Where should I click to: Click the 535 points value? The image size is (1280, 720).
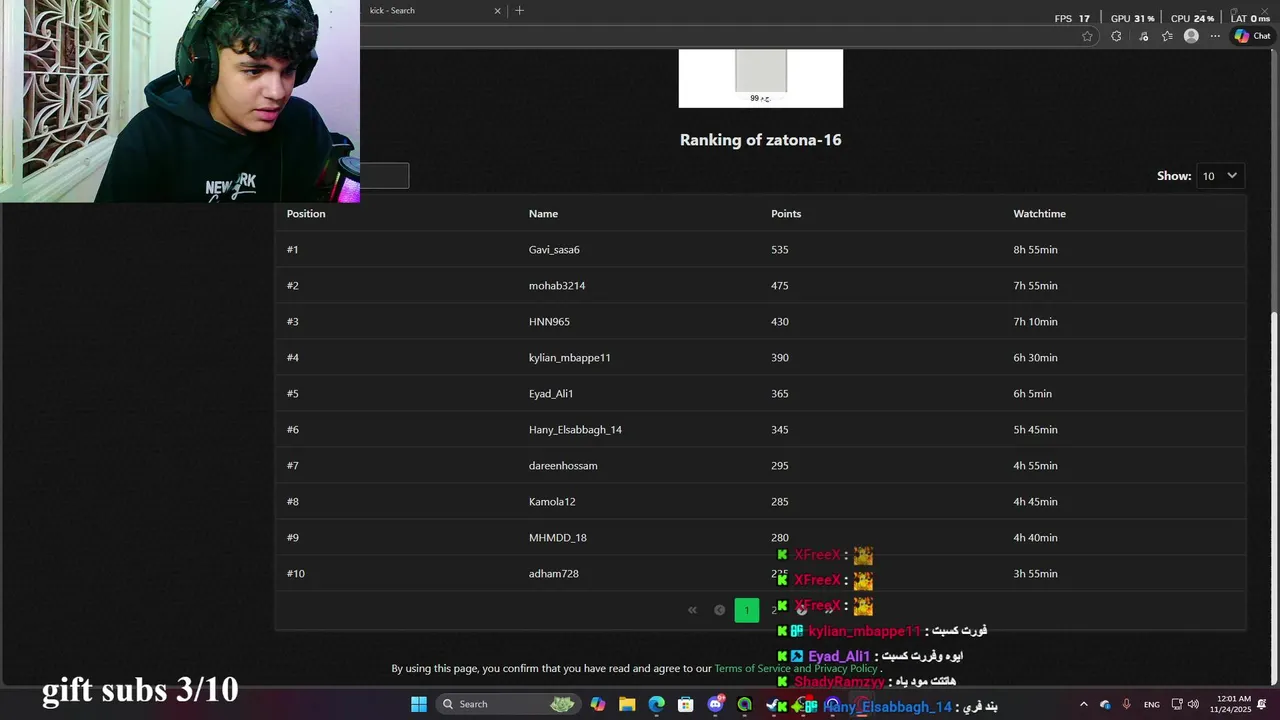[x=779, y=249]
